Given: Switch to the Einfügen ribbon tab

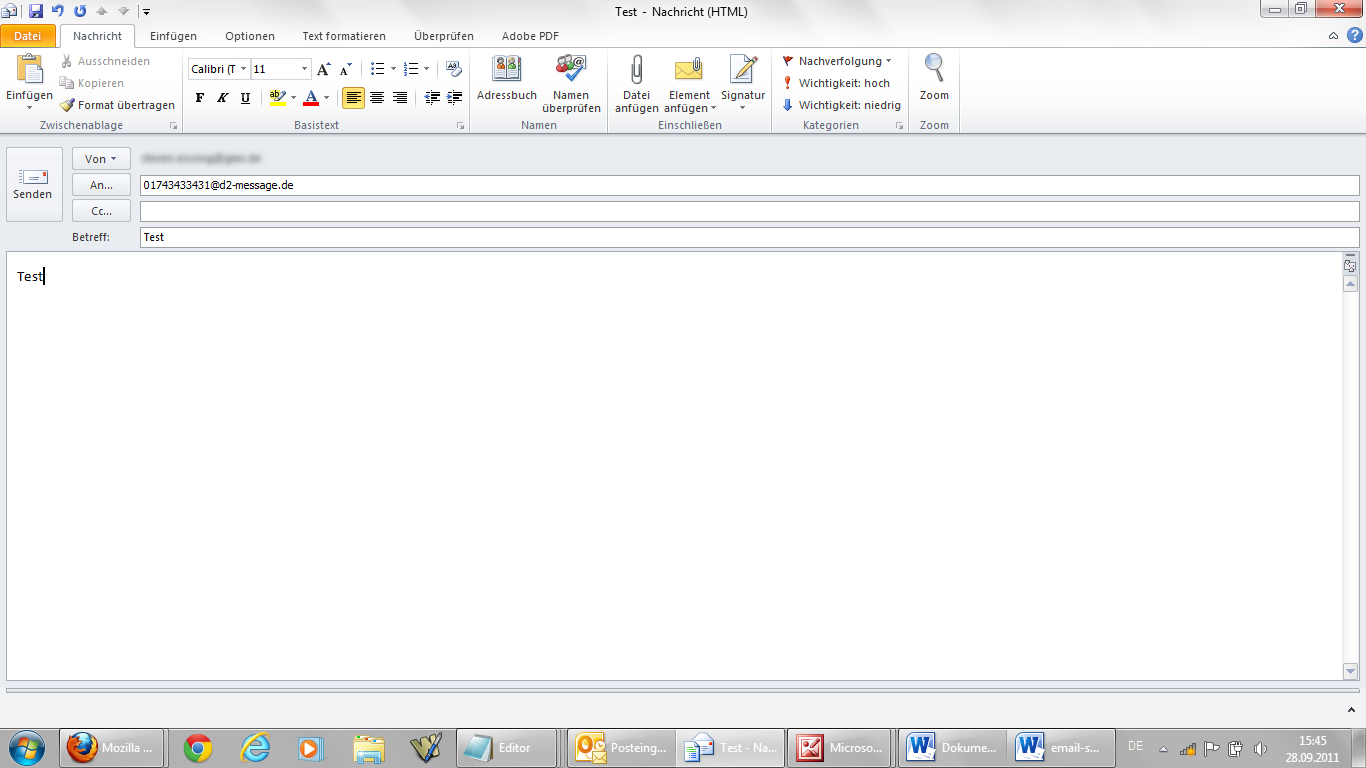Looking at the screenshot, I should point(172,35).
